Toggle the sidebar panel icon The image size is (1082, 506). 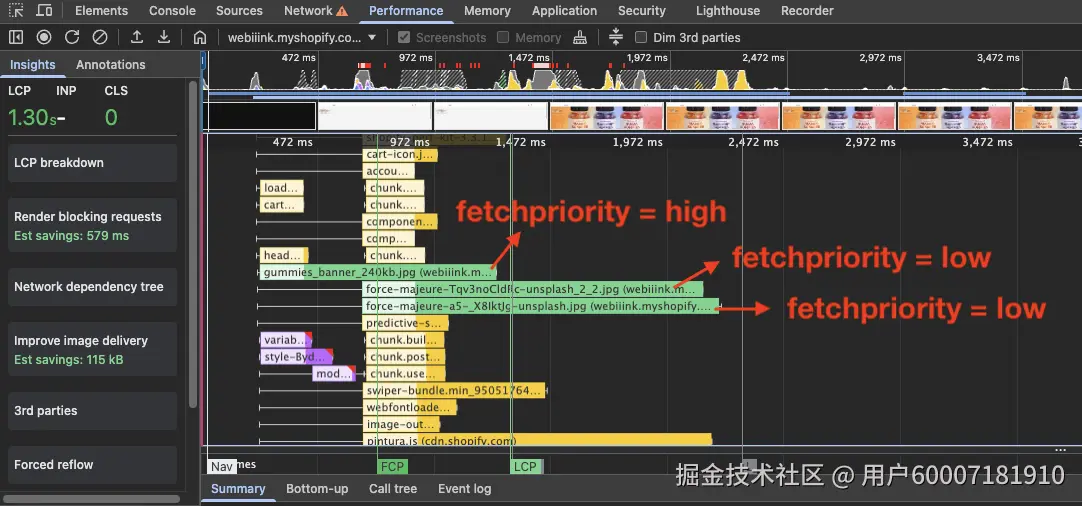pyautogui.click(x=16, y=37)
